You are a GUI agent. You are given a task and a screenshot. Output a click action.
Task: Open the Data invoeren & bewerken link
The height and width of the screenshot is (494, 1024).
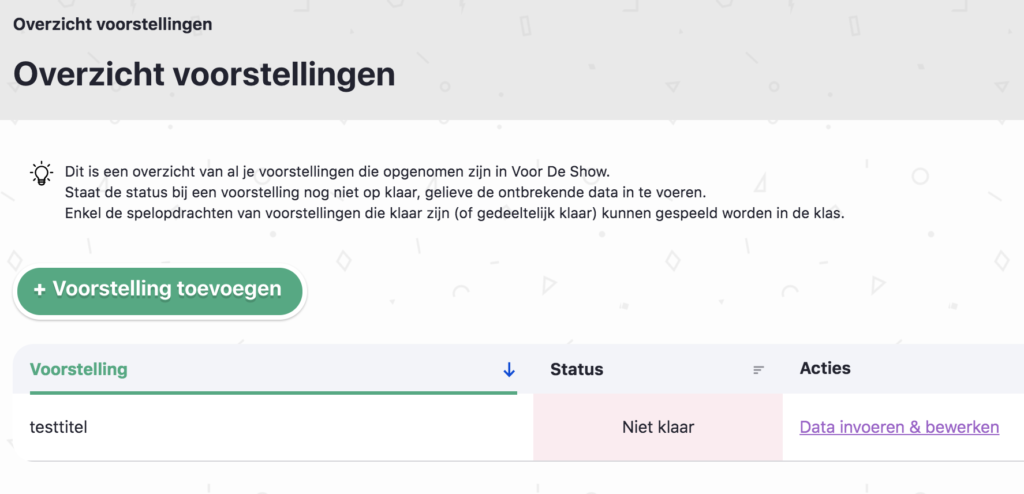click(x=899, y=427)
